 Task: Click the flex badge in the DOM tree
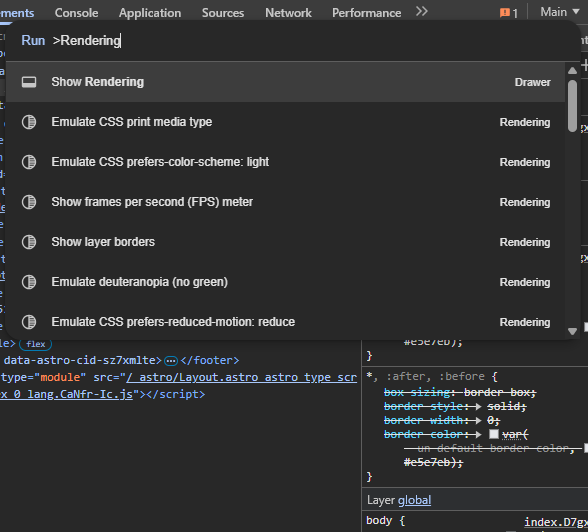(36, 344)
